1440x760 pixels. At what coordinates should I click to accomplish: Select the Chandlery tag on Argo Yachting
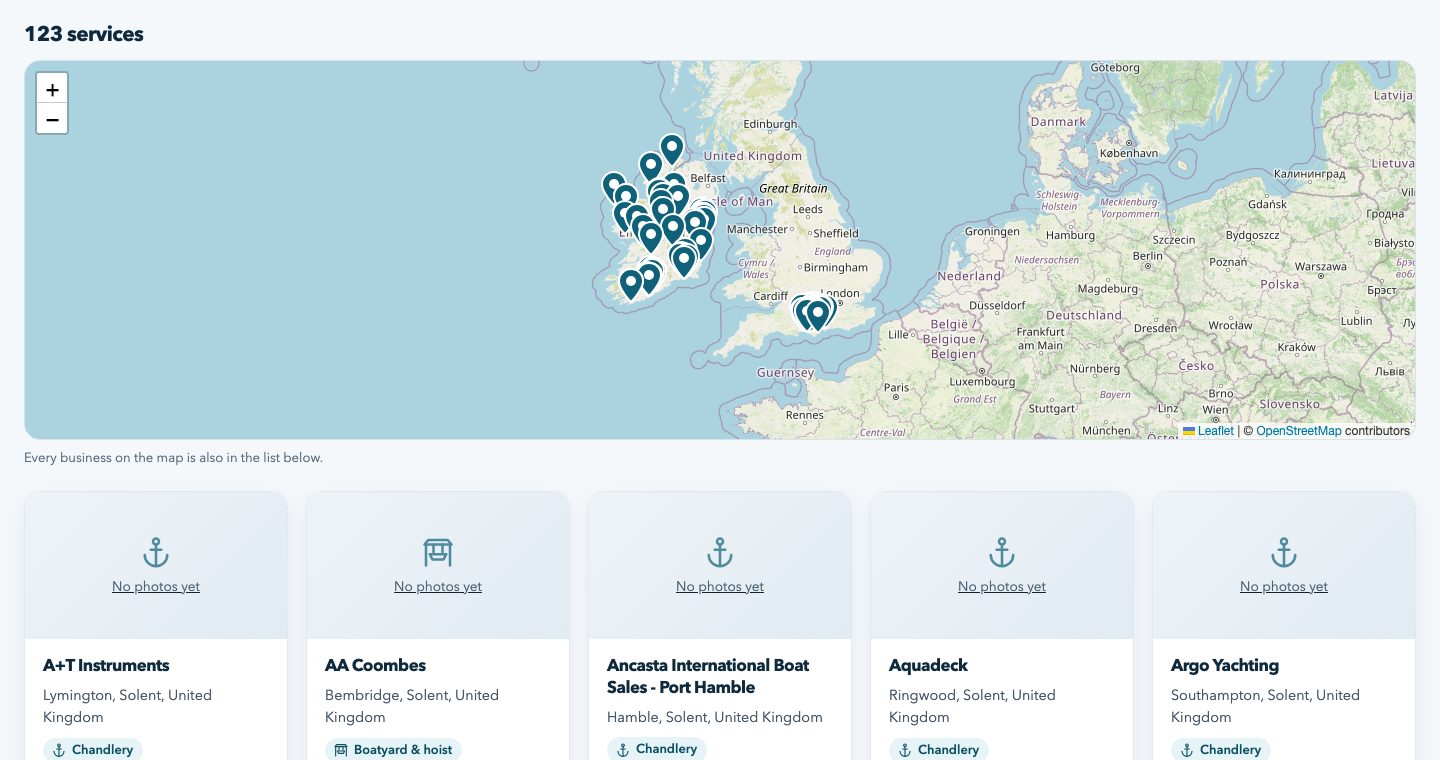[x=1221, y=749]
